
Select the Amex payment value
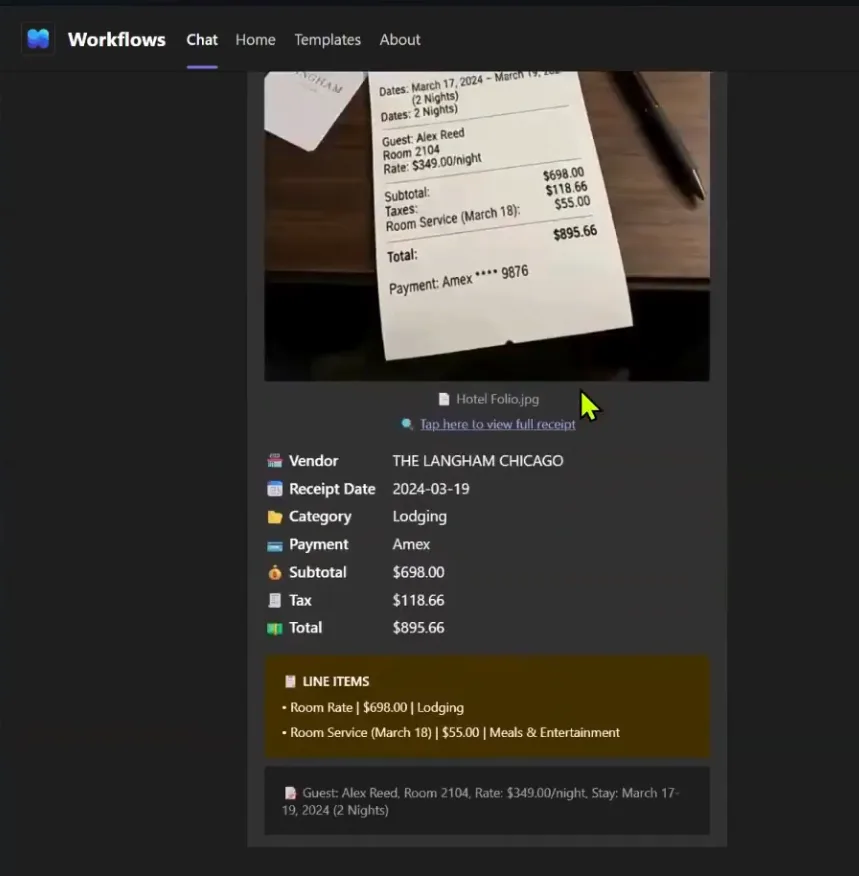coord(411,545)
